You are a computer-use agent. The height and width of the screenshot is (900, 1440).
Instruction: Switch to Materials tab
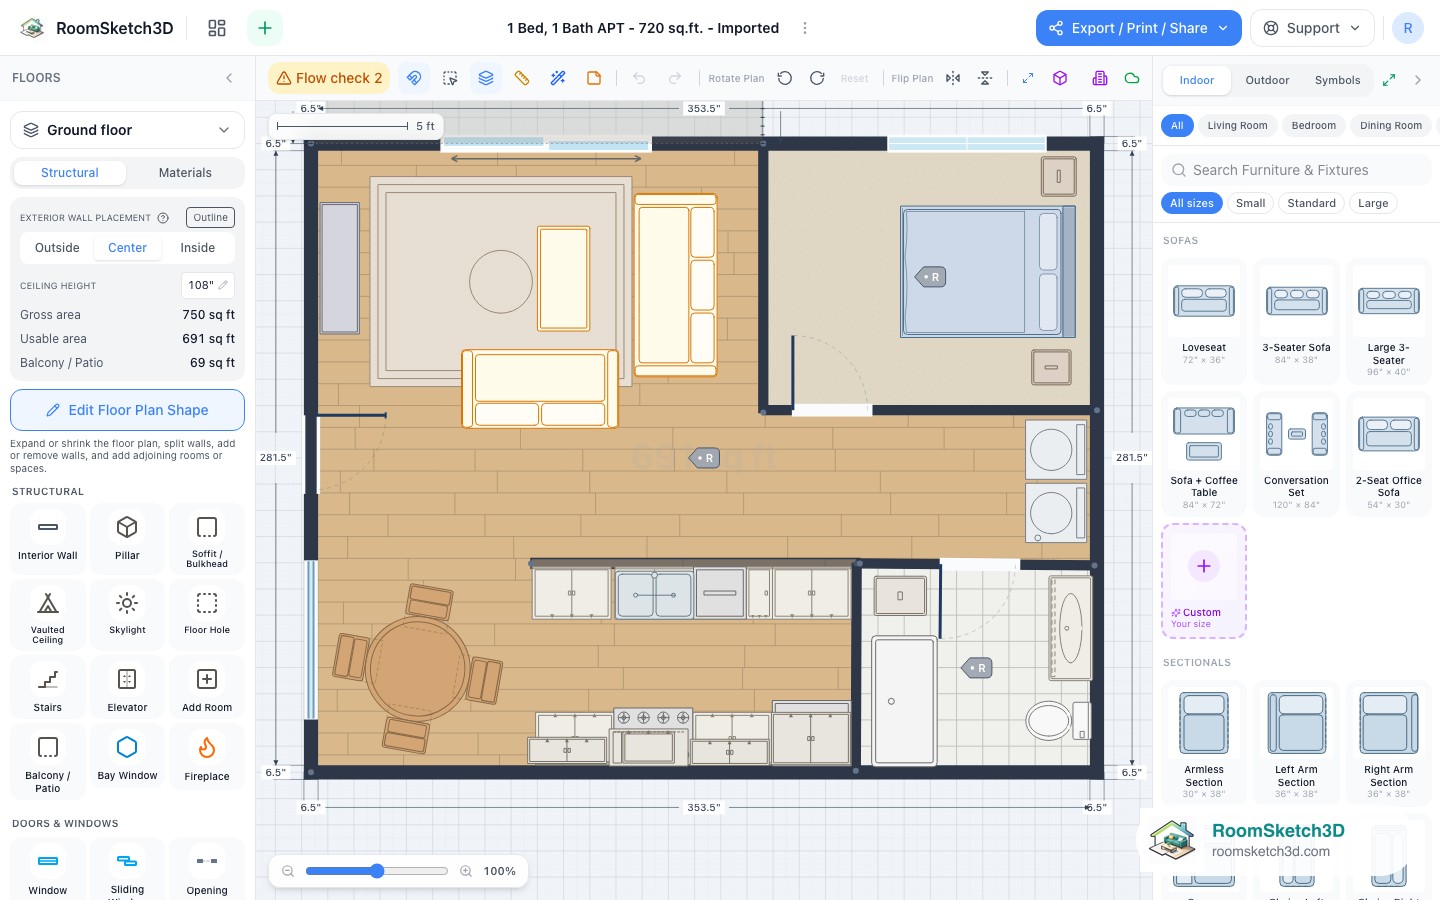click(x=185, y=173)
